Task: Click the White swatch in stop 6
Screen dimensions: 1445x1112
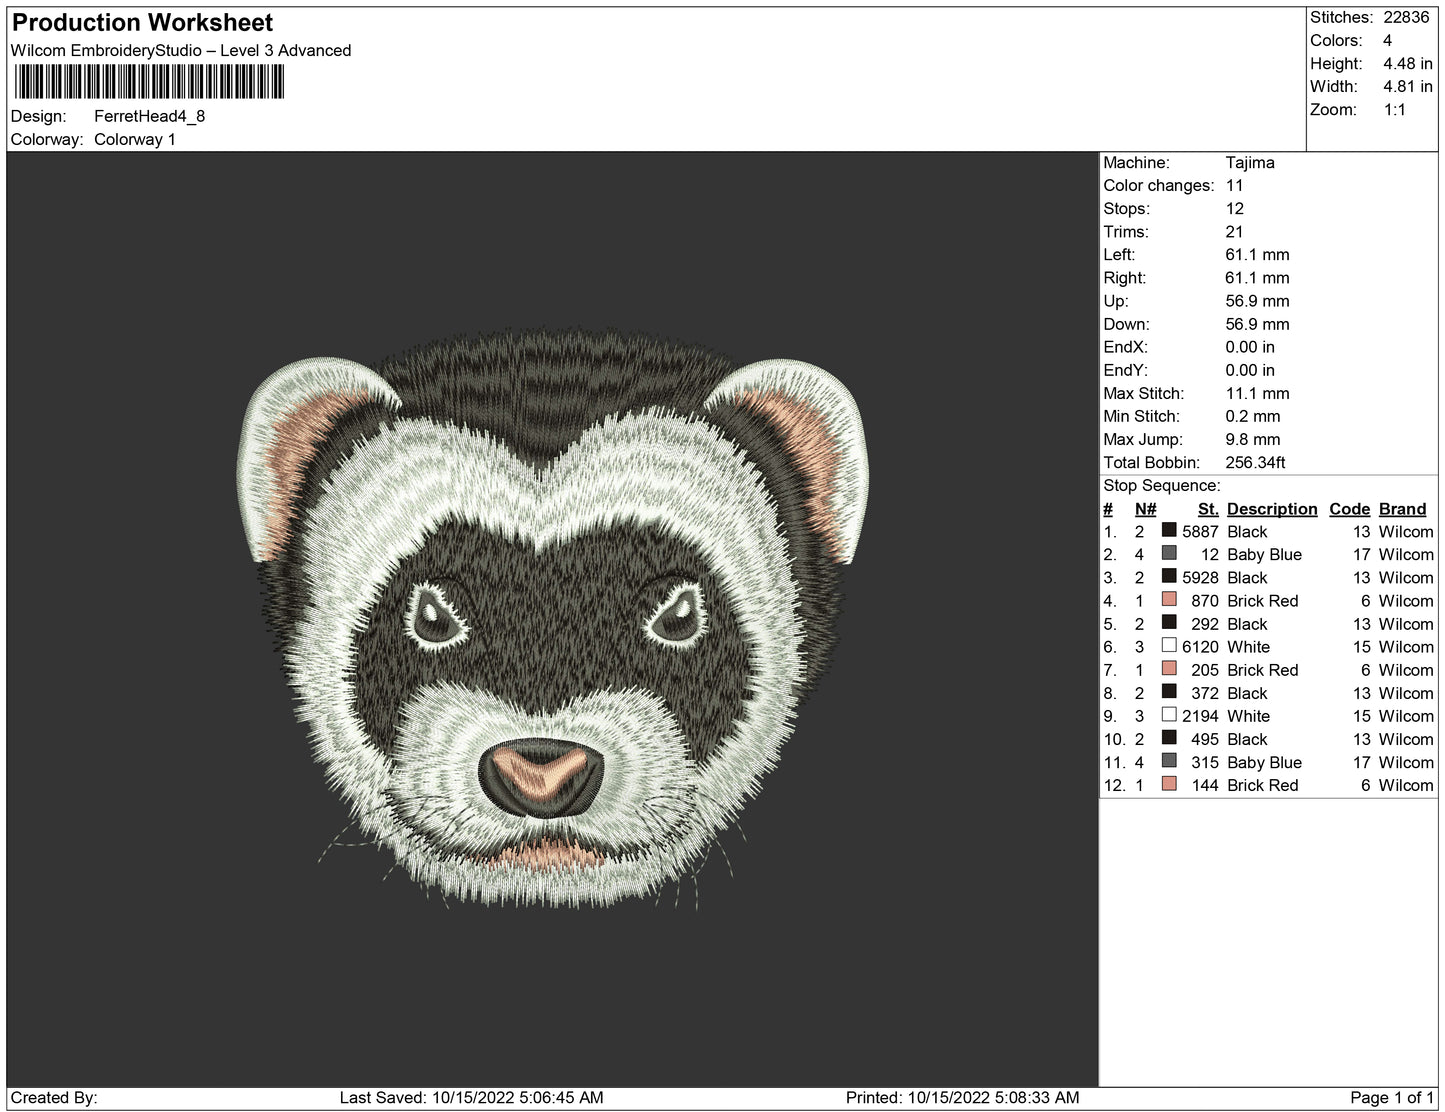Action: [x=1168, y=646]
